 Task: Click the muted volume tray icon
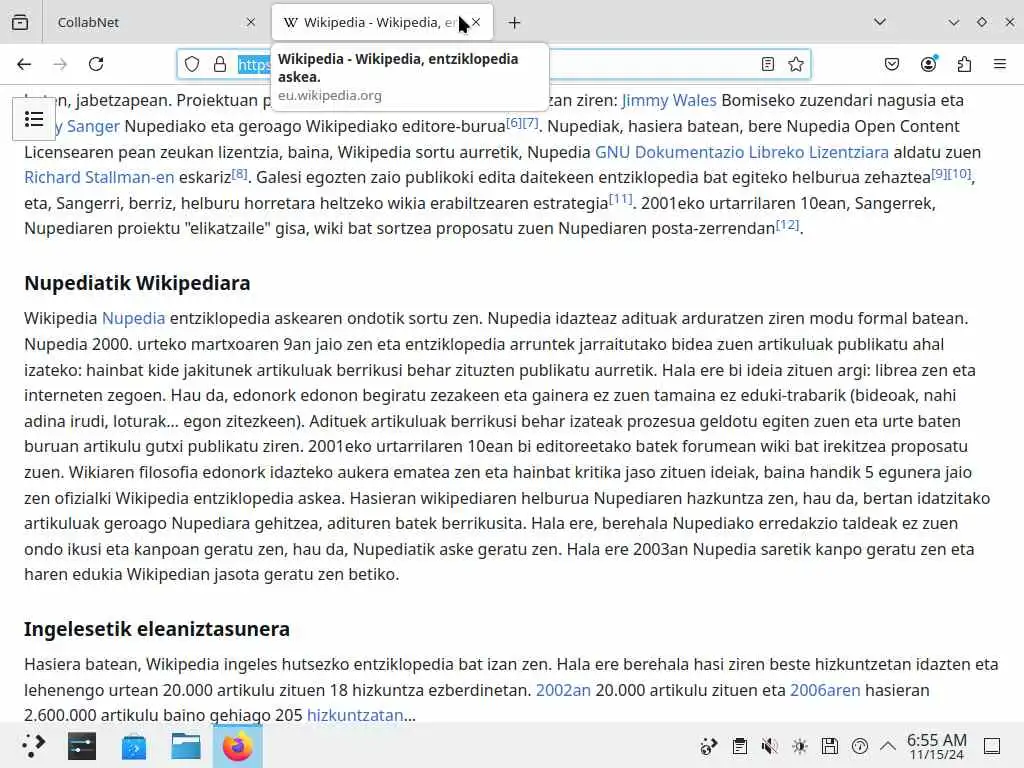click(x=769, y=746)
